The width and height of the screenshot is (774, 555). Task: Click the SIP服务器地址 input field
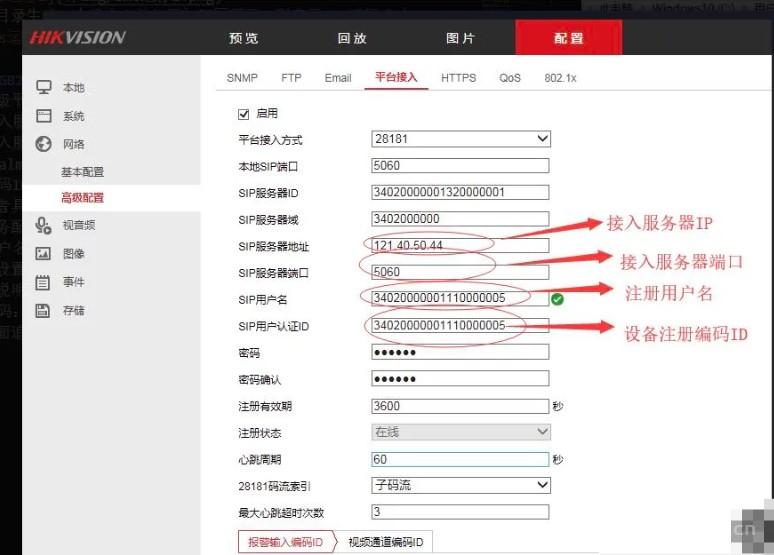(460, 245)
